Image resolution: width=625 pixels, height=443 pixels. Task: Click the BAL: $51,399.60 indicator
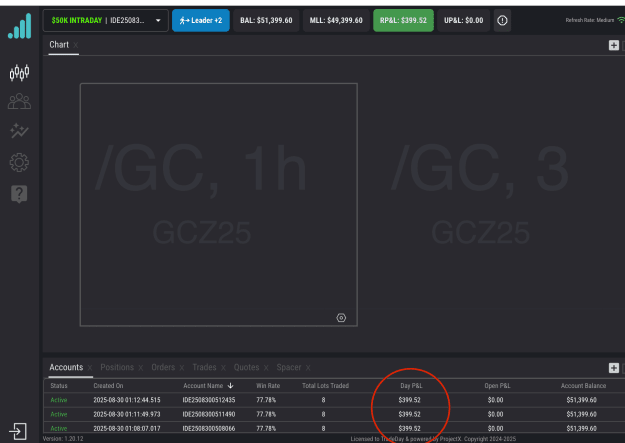coord(266,20)
